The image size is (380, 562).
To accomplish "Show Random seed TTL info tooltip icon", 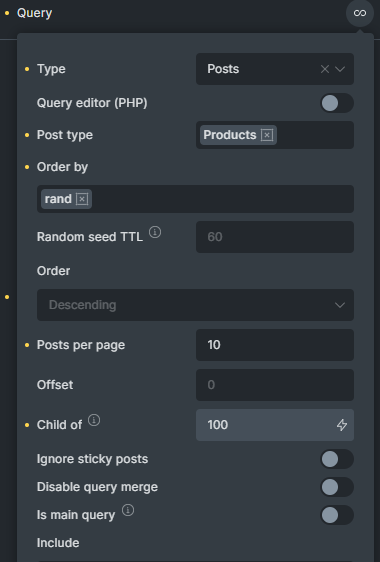I will [155, 232].
